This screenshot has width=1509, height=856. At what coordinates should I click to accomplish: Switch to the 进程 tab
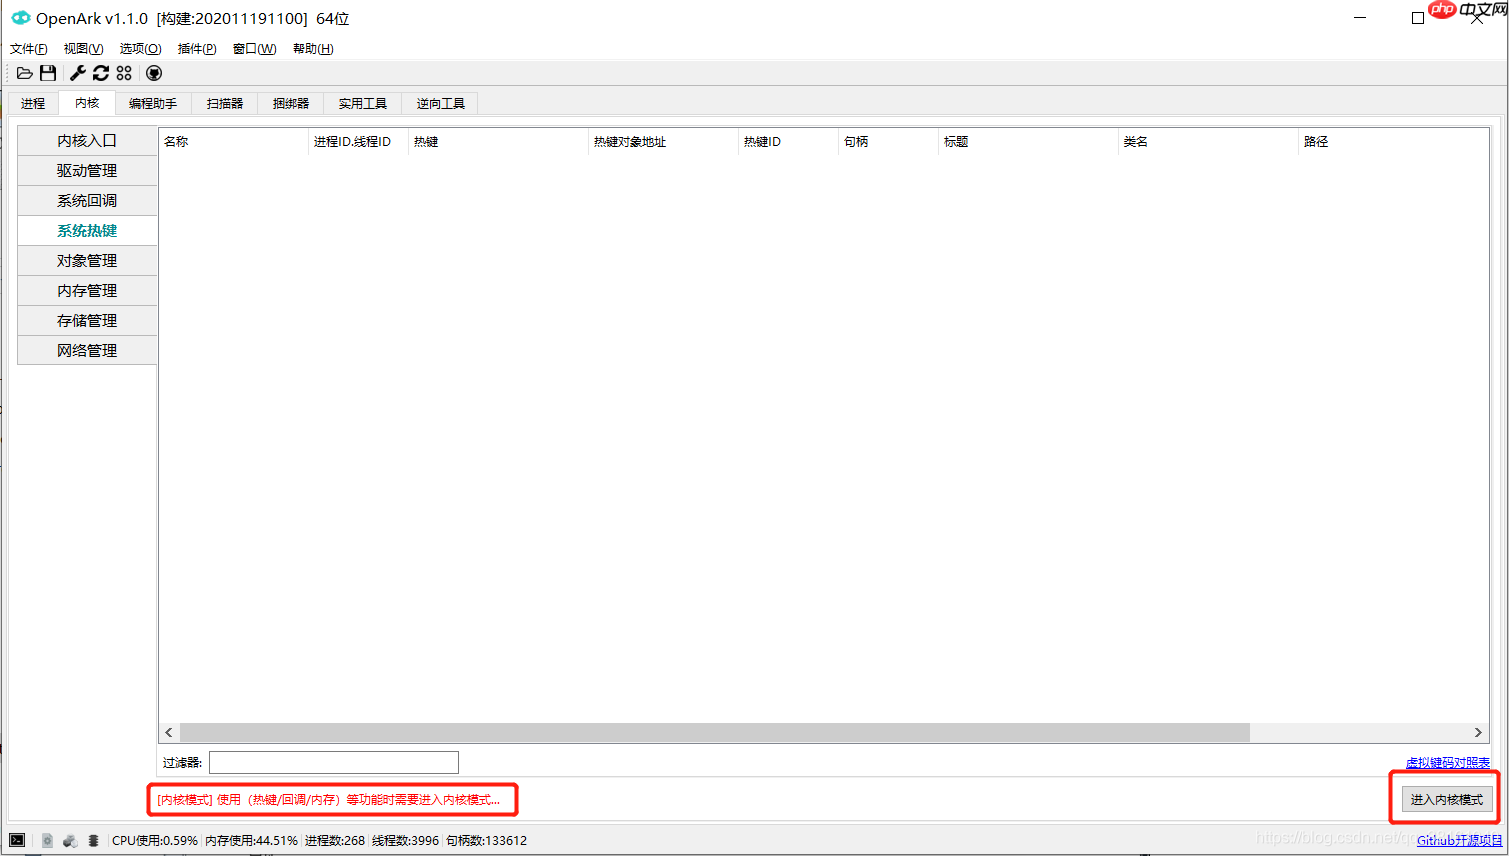(32, 102)
